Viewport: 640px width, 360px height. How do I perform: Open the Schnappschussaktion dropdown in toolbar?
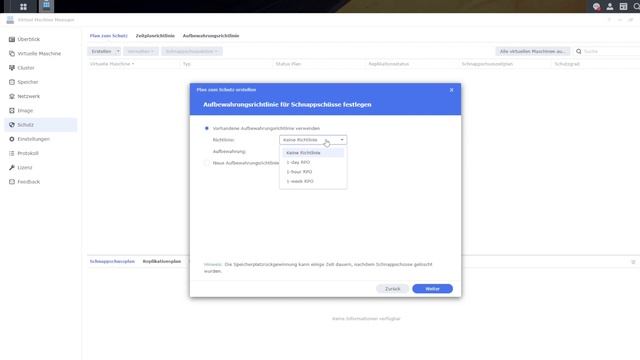click(192, 51)
